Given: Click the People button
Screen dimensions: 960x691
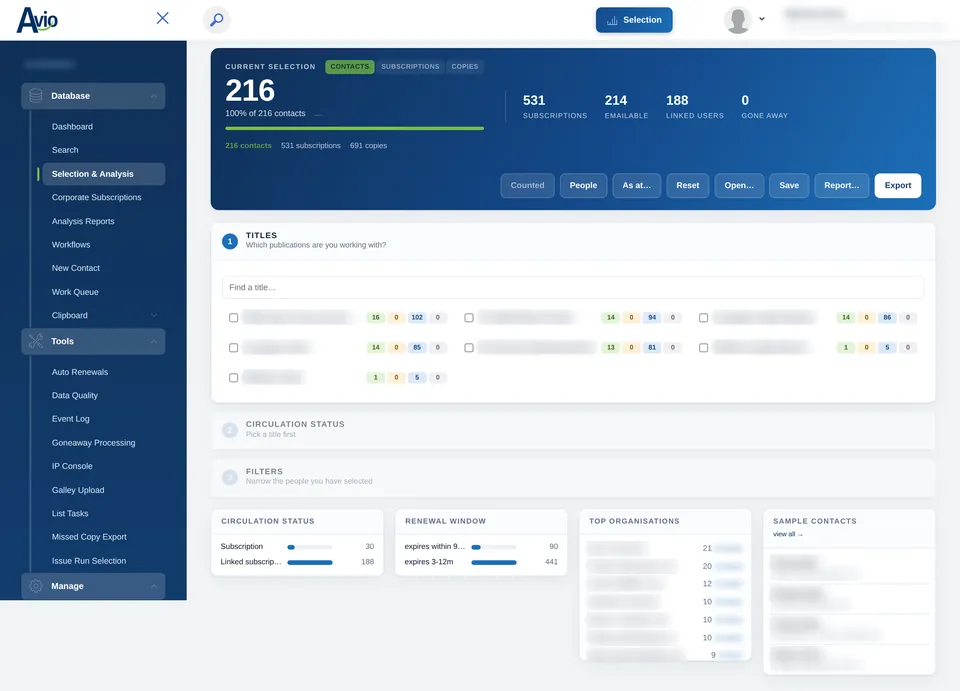Looking at the screenshot, I should (x=583, y=185).
